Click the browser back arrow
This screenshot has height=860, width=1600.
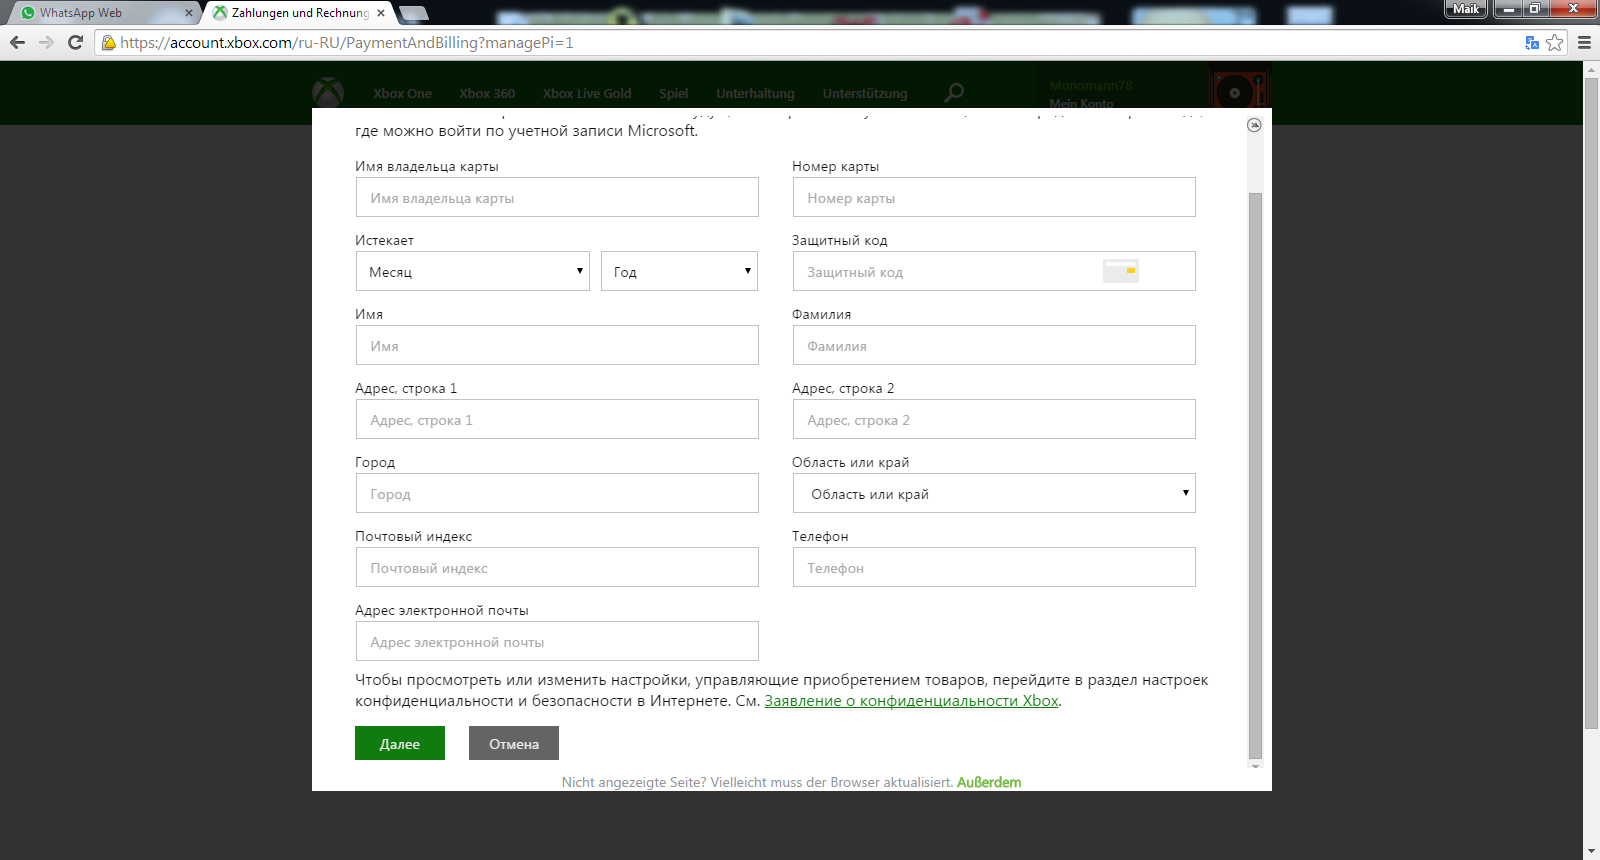pos(17,42)
